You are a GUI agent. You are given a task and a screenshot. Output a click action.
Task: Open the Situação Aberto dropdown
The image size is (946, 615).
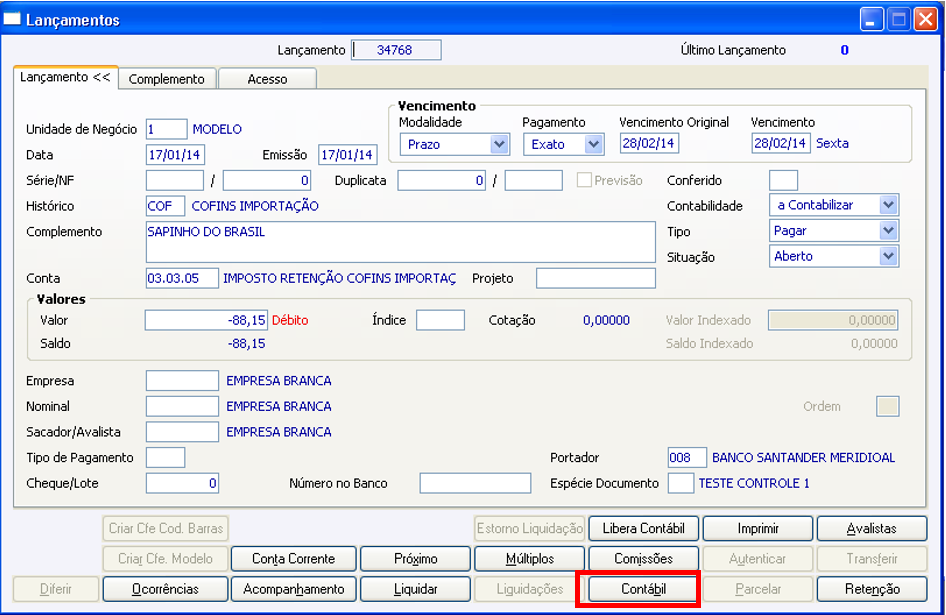pos(888,256)
